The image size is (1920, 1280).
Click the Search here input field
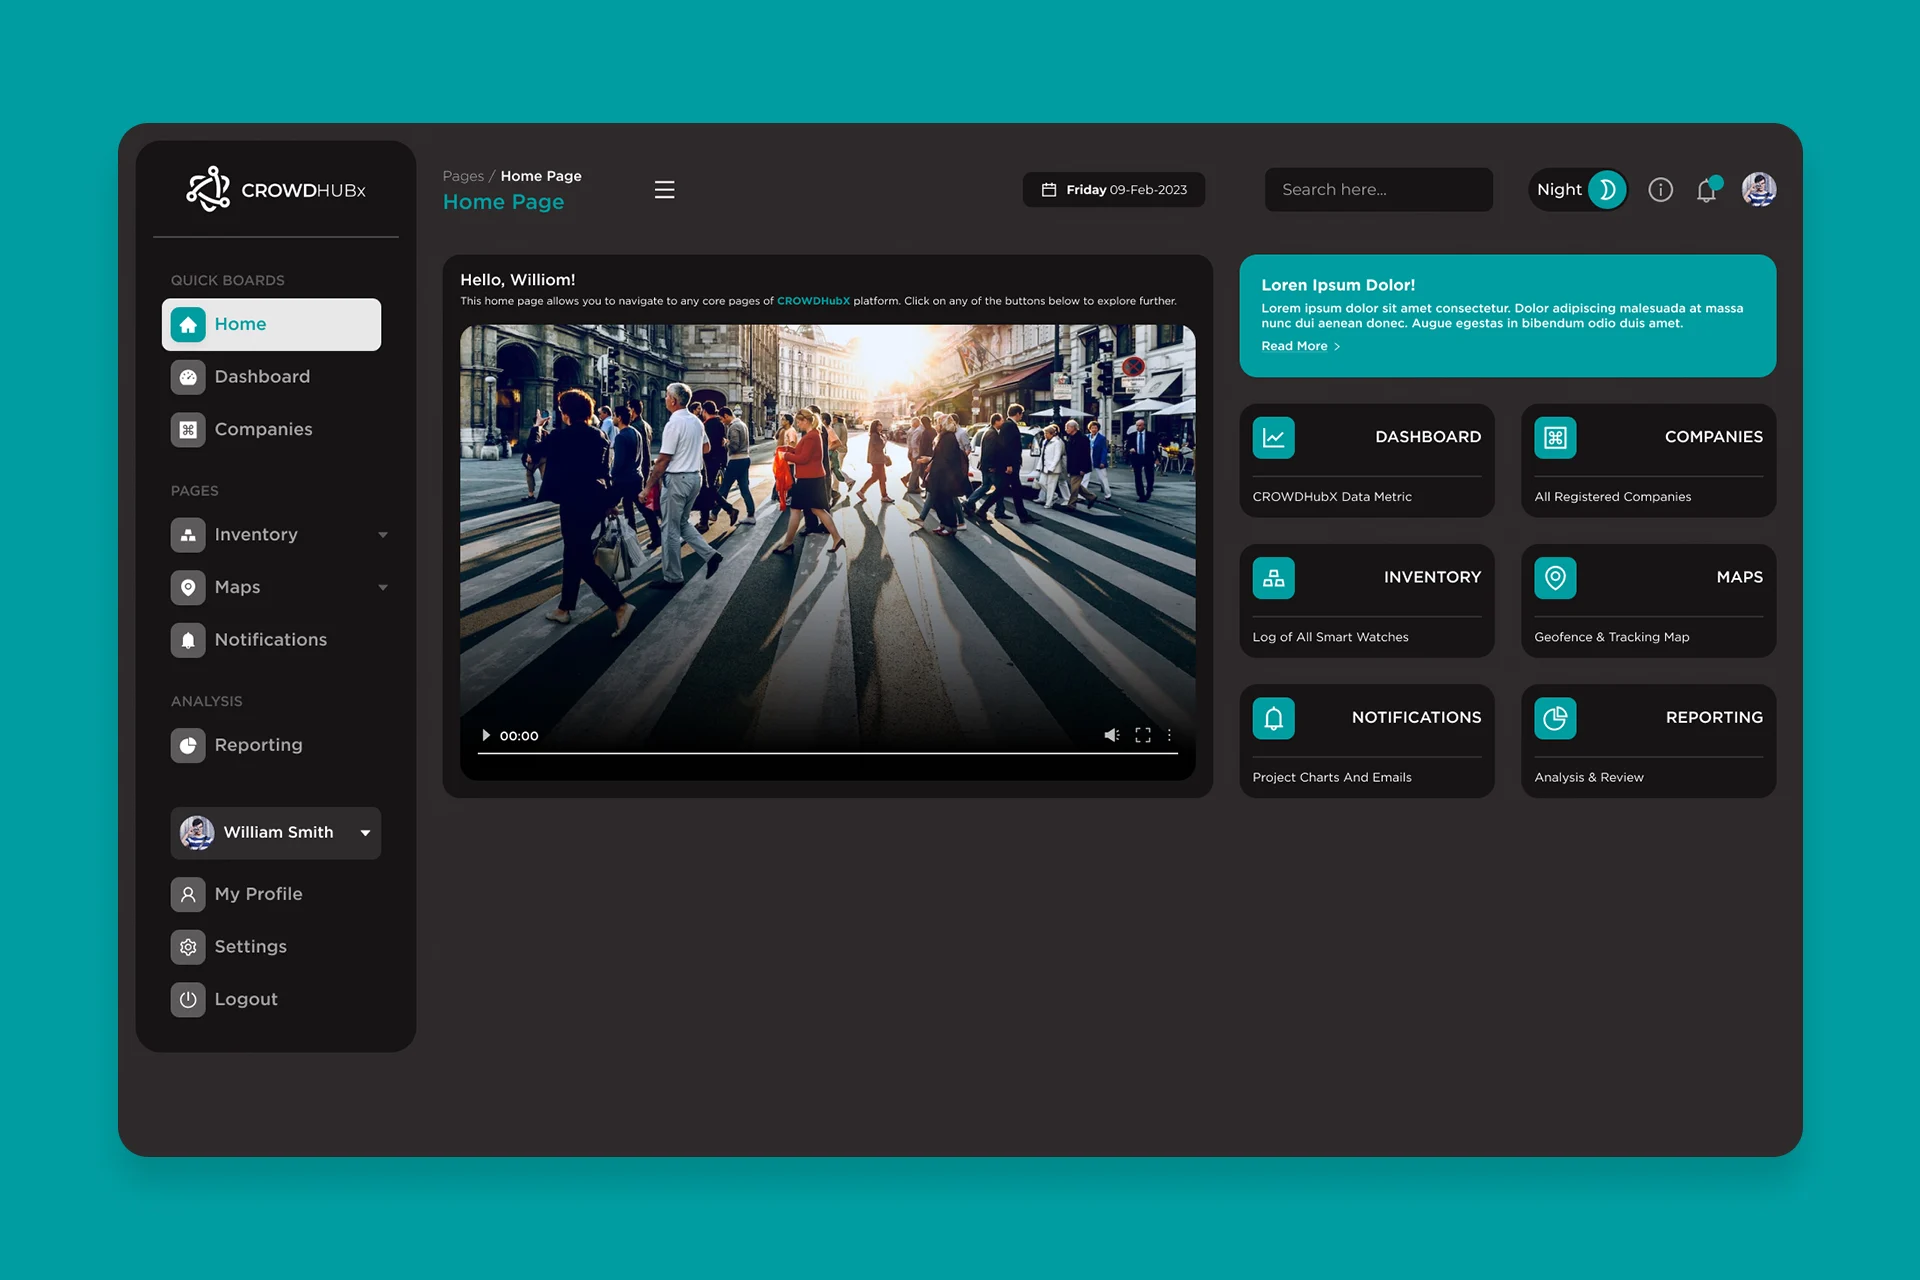click(x=1378, y=190)
